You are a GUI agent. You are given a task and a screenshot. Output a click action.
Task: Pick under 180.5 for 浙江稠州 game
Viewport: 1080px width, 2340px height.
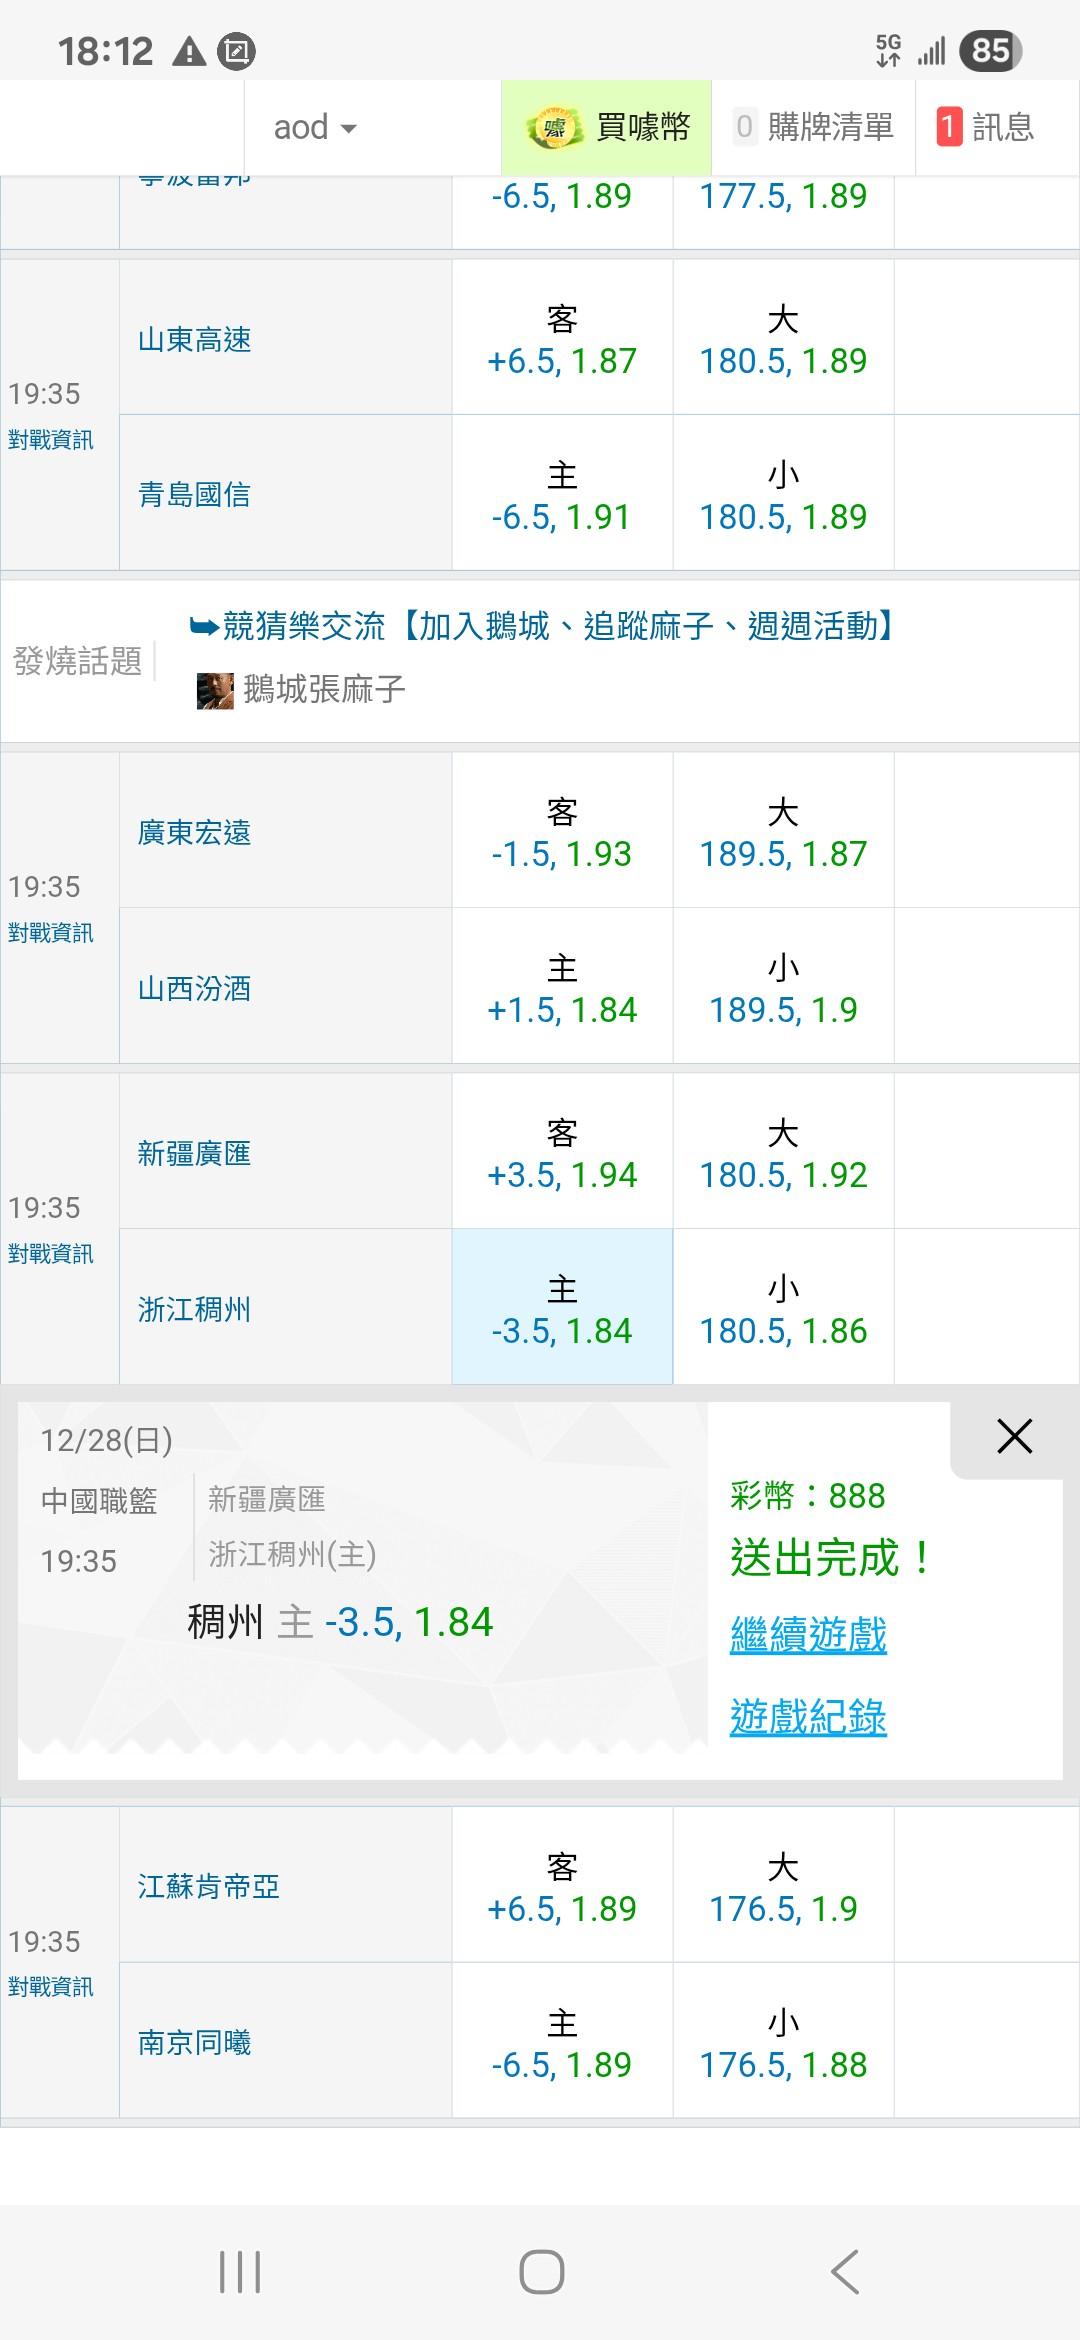click(783, 1311)
